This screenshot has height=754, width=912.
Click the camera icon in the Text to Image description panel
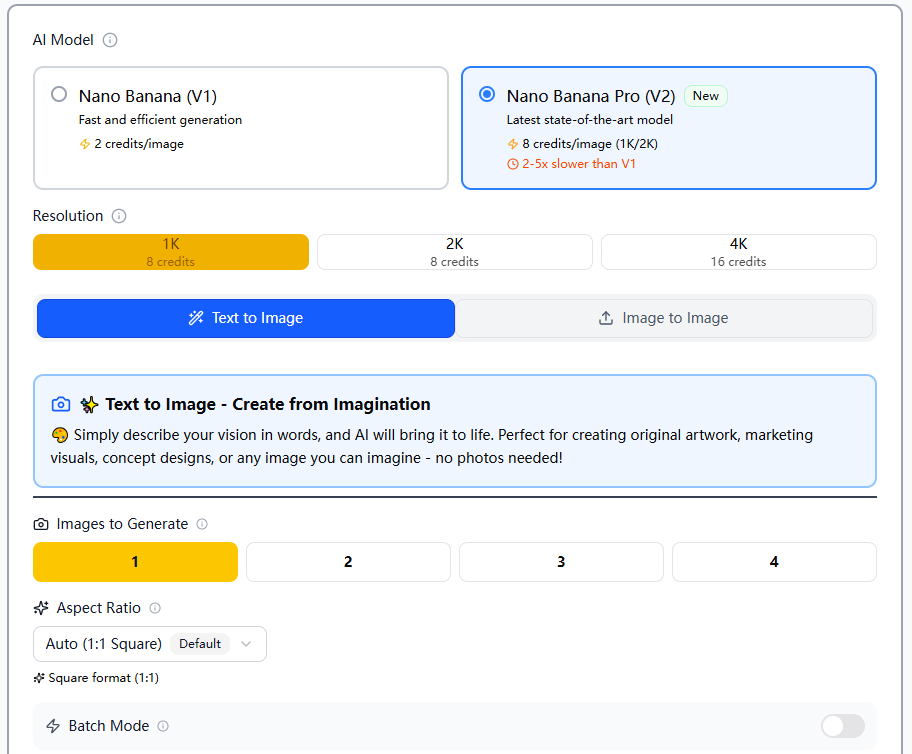(x=60, y=404)
